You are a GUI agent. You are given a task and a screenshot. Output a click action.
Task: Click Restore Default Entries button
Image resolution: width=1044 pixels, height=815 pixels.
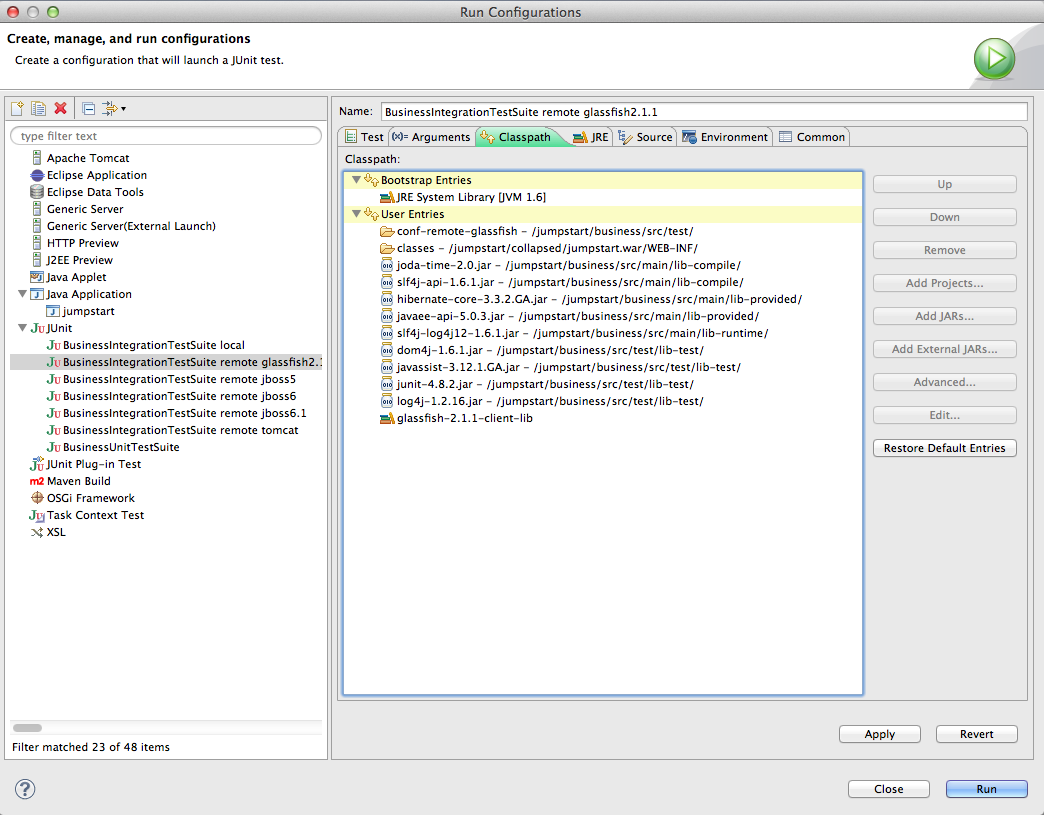click(945, 448)
